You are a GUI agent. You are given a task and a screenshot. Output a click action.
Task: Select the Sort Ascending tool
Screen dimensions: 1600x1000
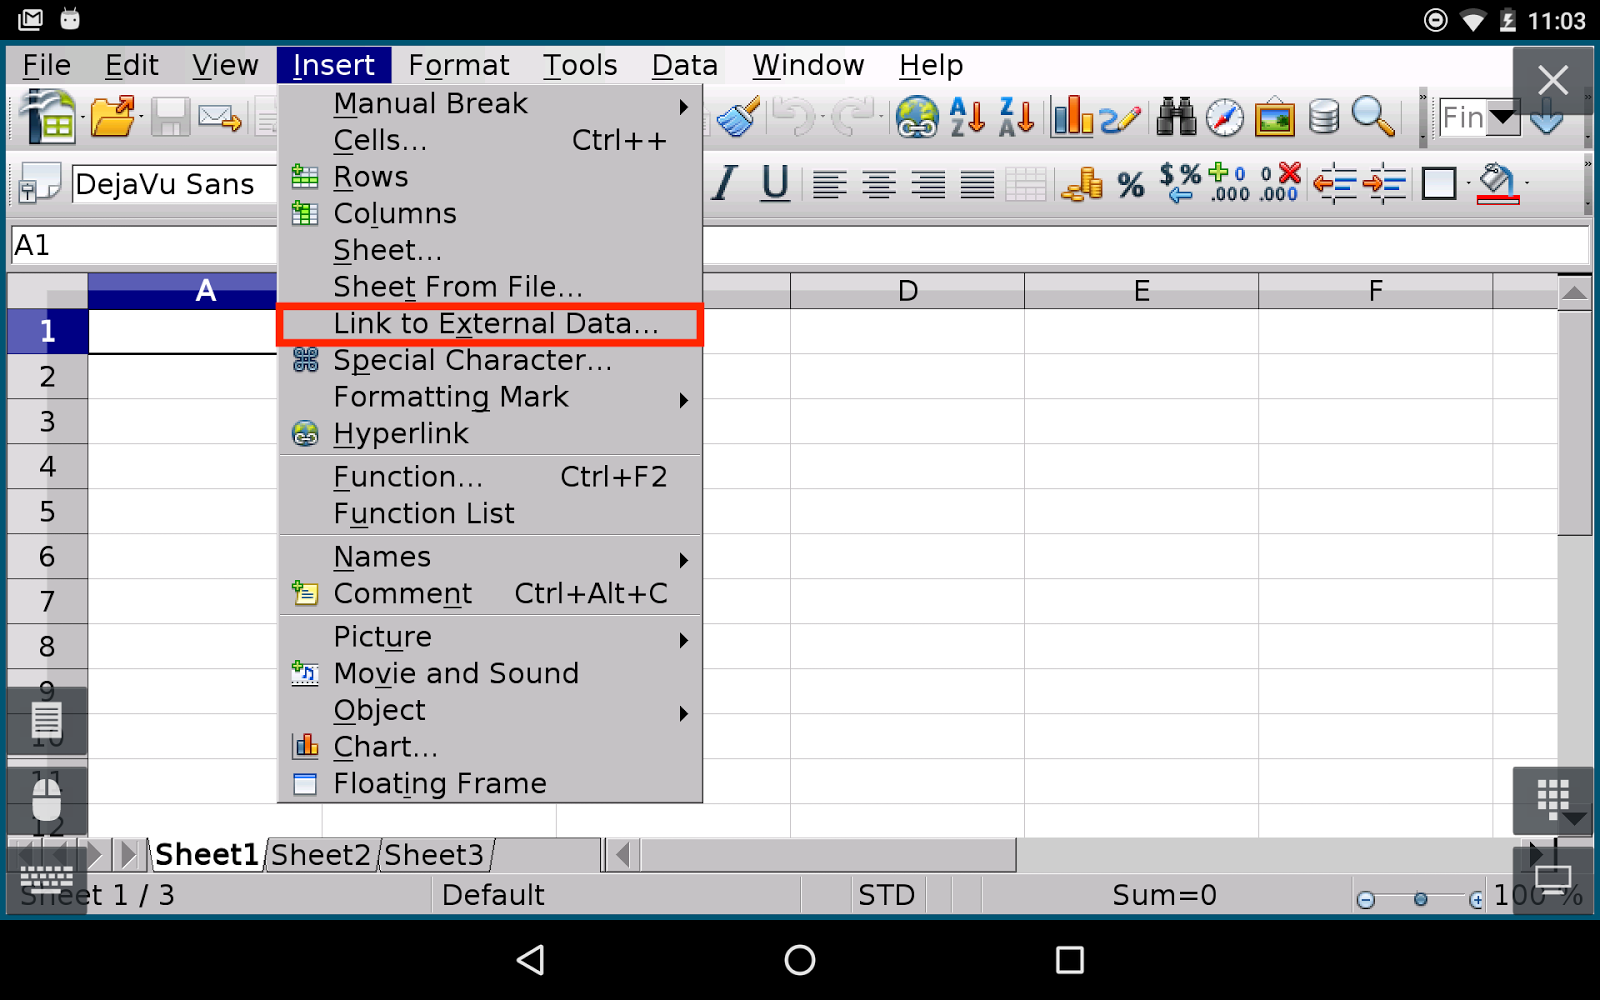click(x=966, y=117)
